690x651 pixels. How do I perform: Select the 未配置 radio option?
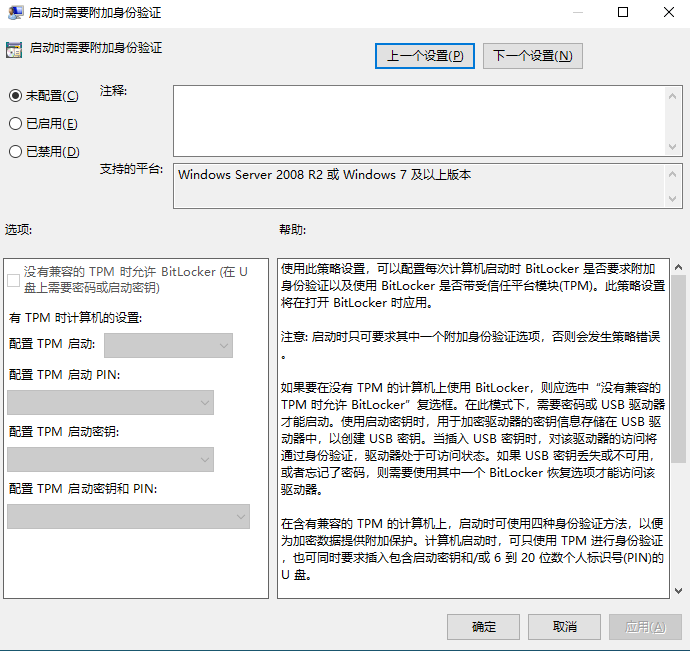coord(15,96)
